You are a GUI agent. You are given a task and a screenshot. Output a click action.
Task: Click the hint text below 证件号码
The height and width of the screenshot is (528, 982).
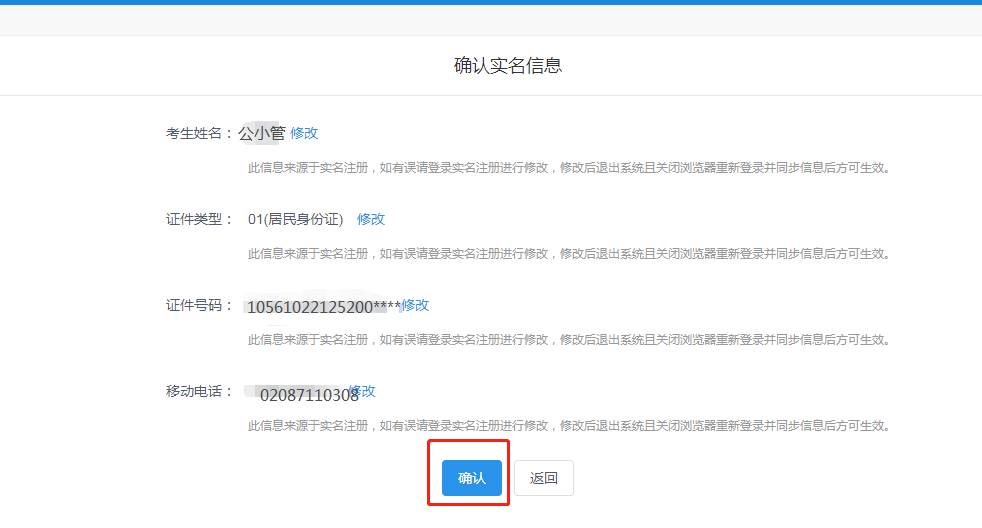568,340
